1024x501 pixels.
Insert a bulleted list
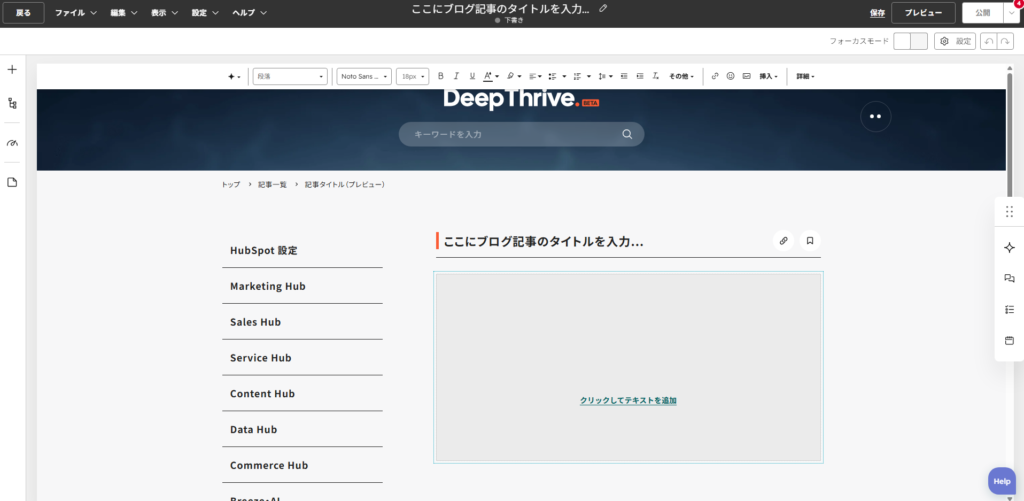(x=556, y=76)
